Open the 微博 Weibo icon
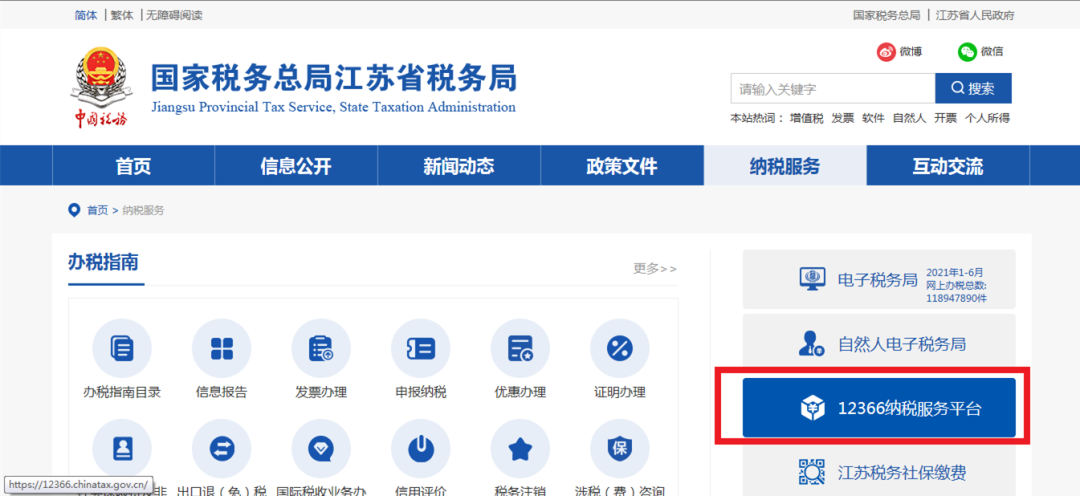1080x496 pixels. (x=886, y=52)
